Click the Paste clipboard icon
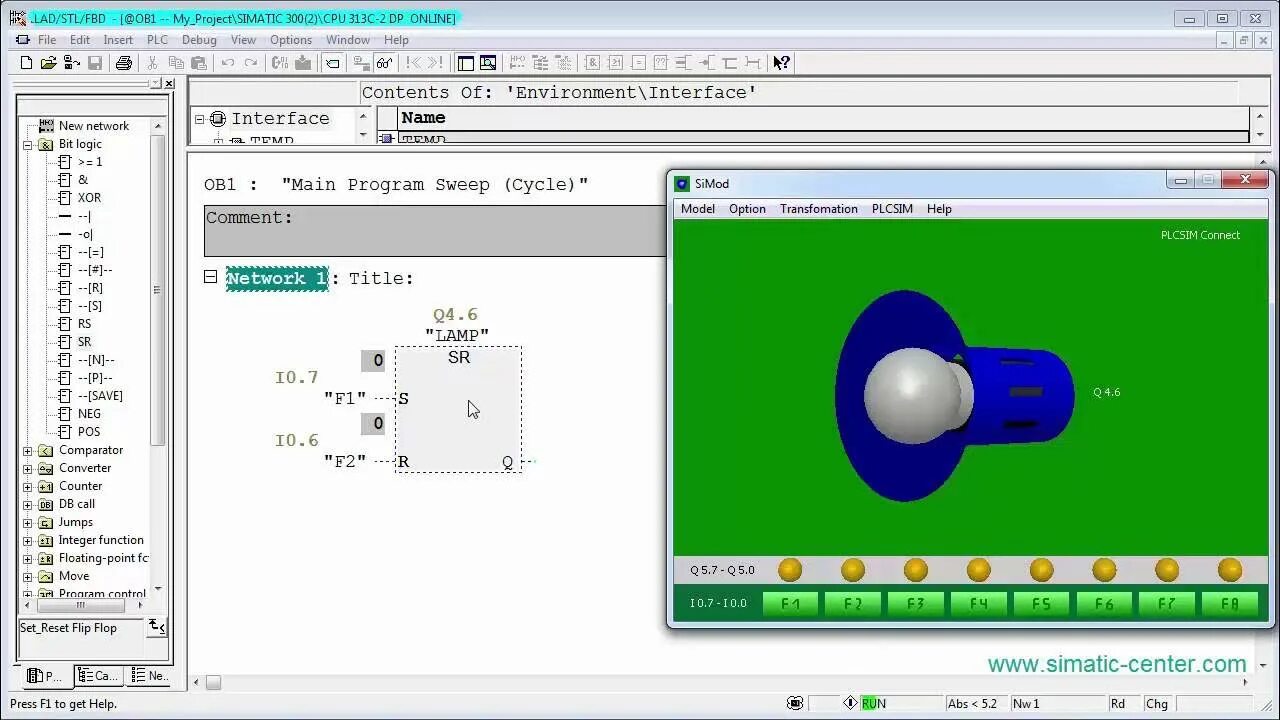This screenshot has height=720, width=1280. (199, 63)
